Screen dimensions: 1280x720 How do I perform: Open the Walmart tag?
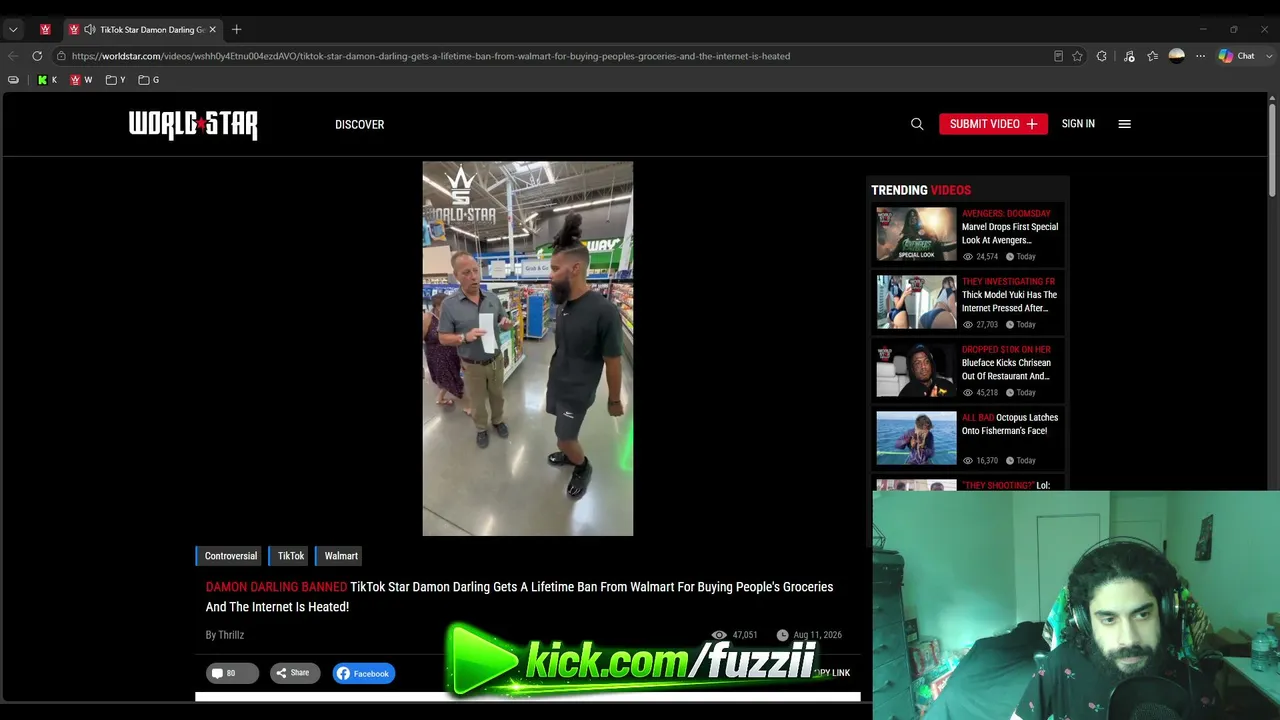click(x=340, y=556)
